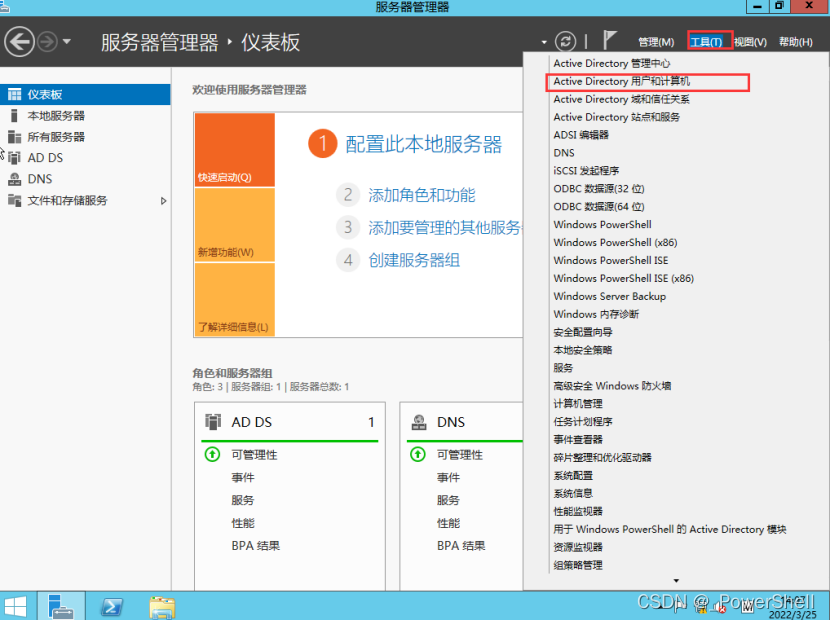Click the 添加要管理的其他服务器 link

pyautogui.click(x=445, y=228)
